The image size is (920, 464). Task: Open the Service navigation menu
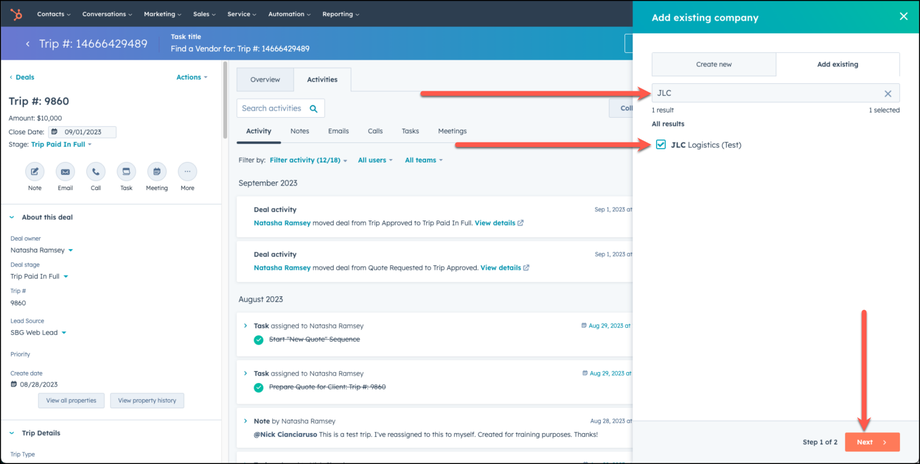(x=242, y=13)
